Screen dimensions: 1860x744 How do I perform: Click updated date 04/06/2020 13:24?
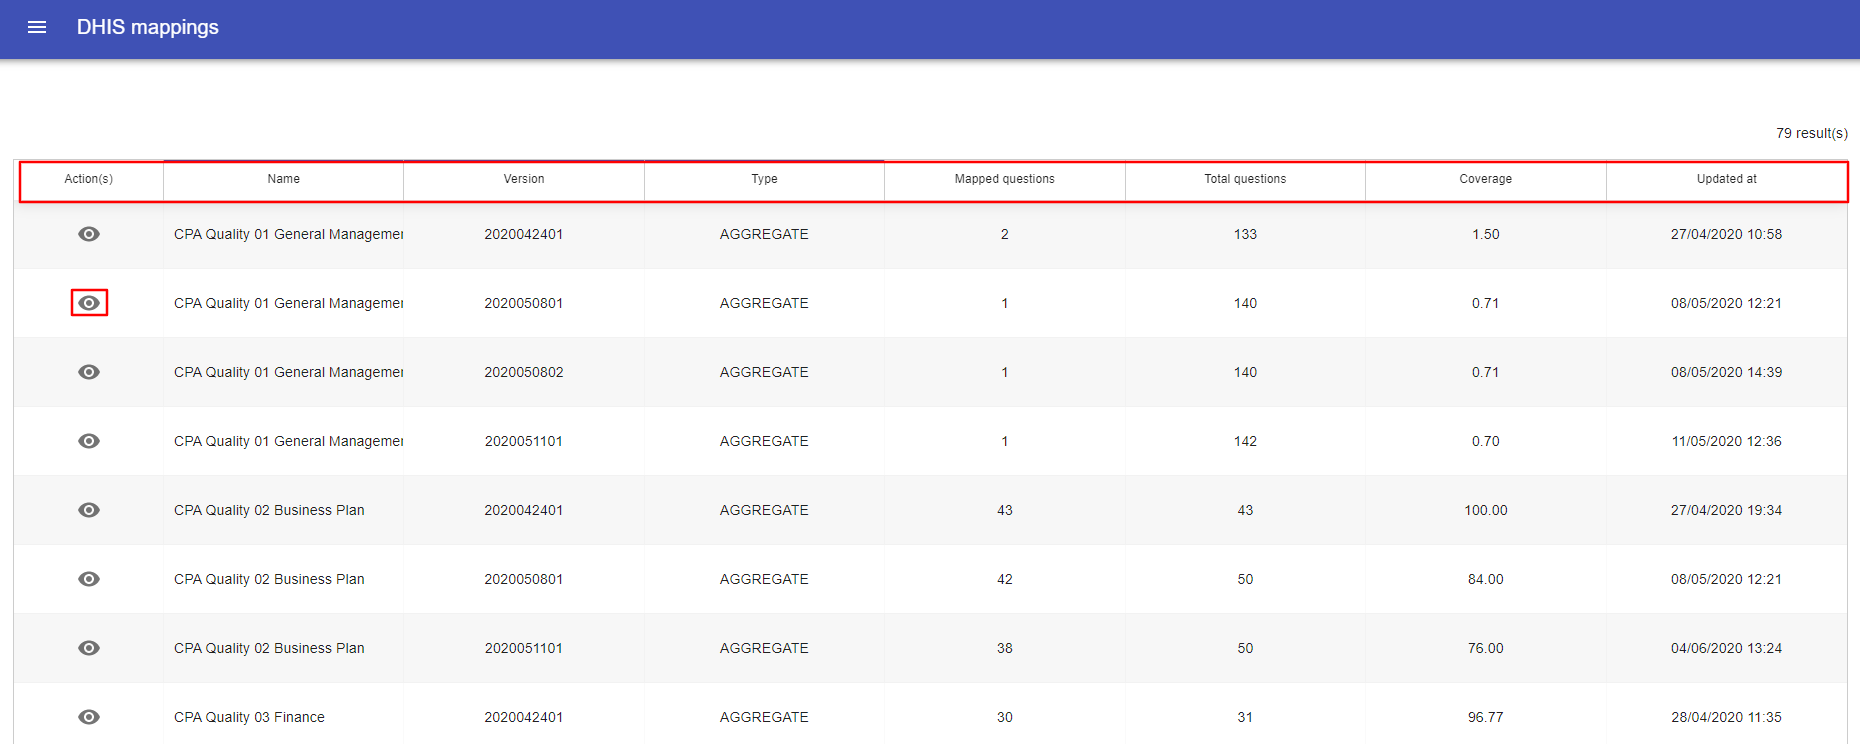(x=1726, y=648)
